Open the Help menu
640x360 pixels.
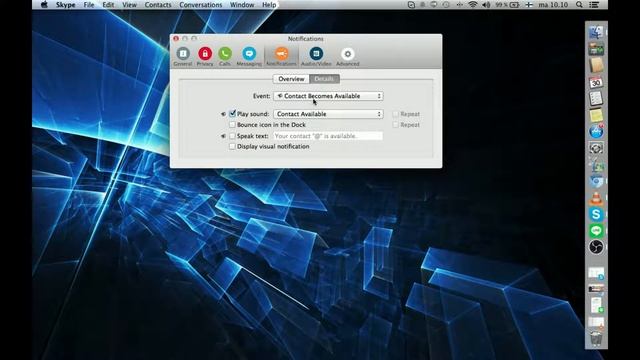269,5
